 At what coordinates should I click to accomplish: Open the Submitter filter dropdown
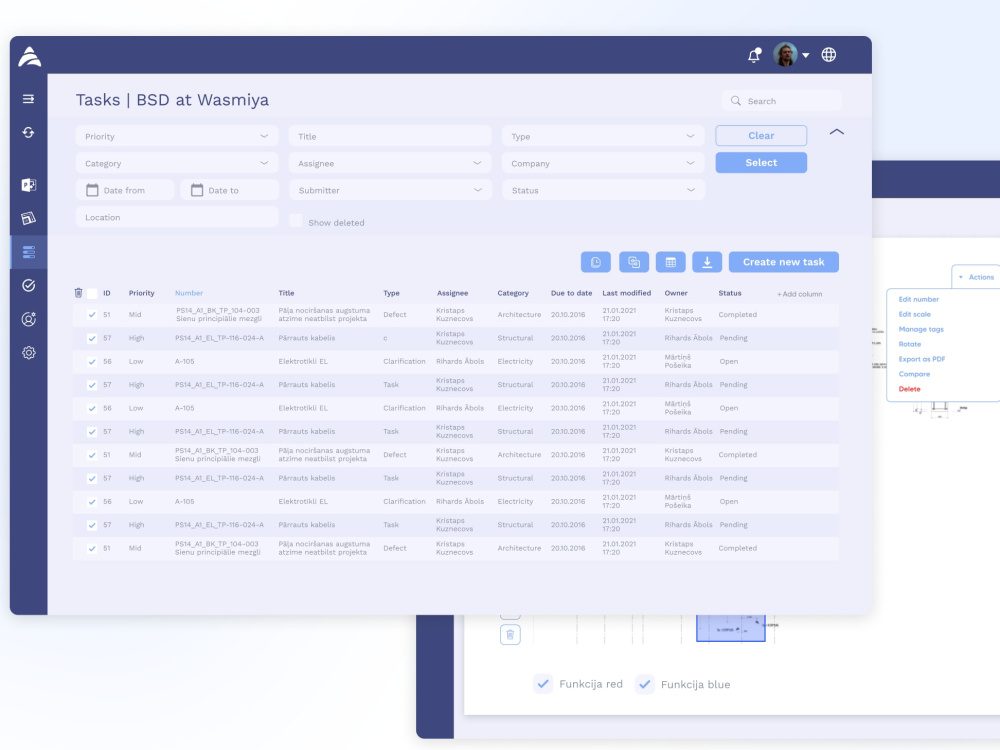[x=390, y=190]
